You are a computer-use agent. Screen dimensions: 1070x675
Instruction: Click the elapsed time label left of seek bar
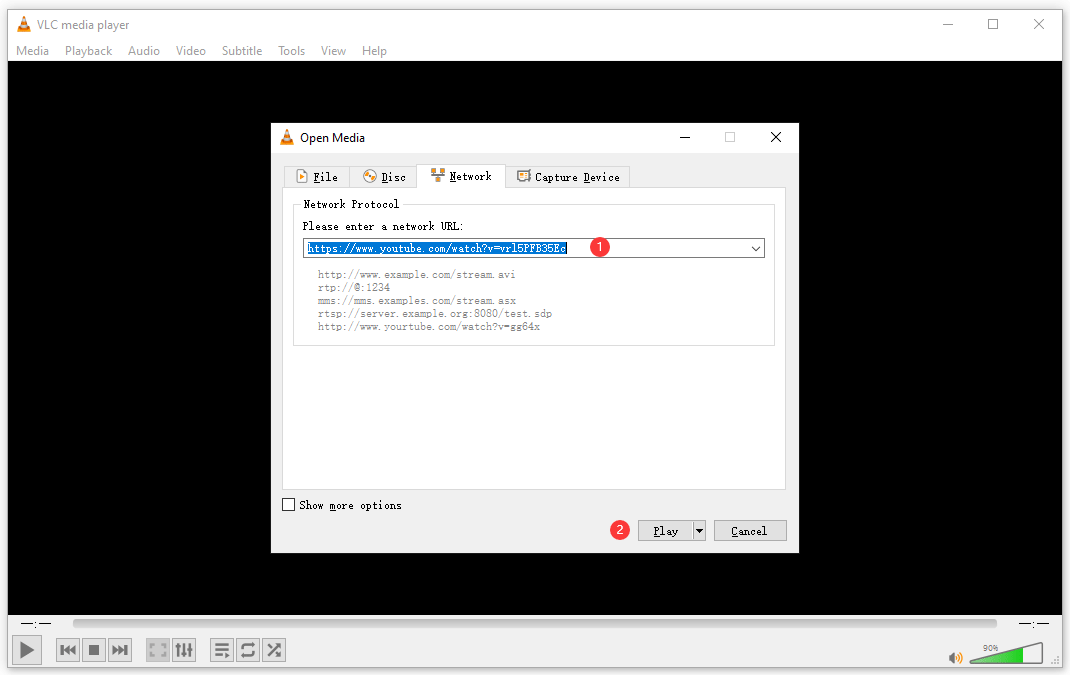(x=35, y=623)
